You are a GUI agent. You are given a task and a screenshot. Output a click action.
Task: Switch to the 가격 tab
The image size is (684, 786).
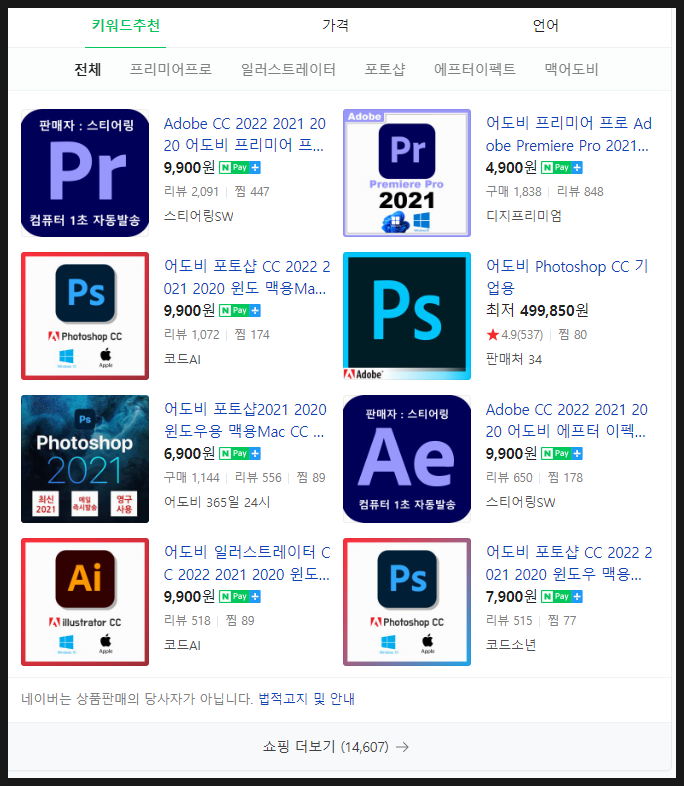click(x=335, y=25)
